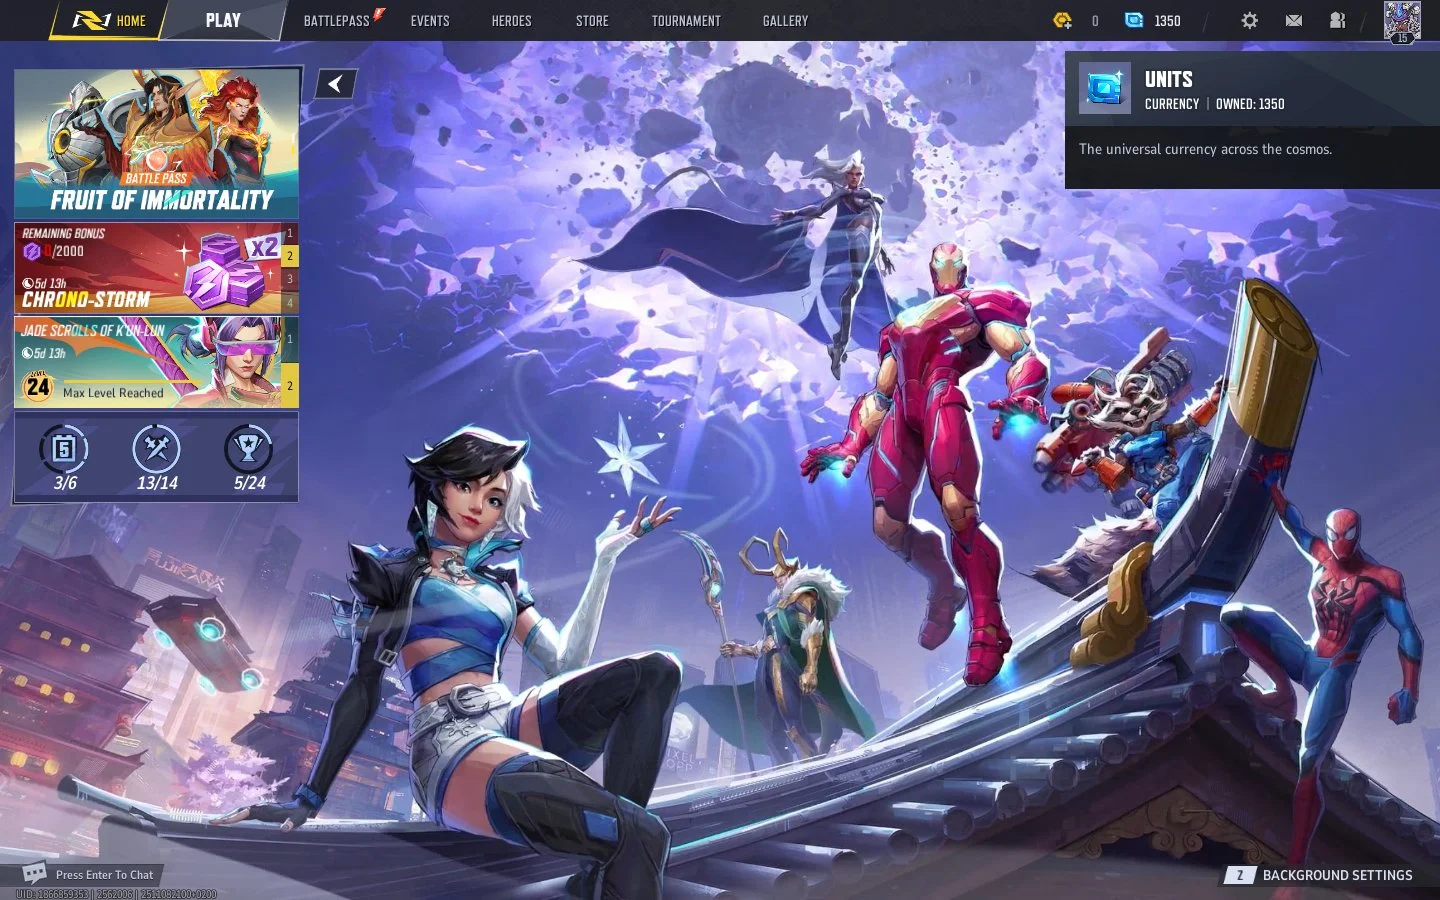This screenshot has width=1440, height=900.
Task: Click the chat bubble icon
Action: tap(35, 874)
